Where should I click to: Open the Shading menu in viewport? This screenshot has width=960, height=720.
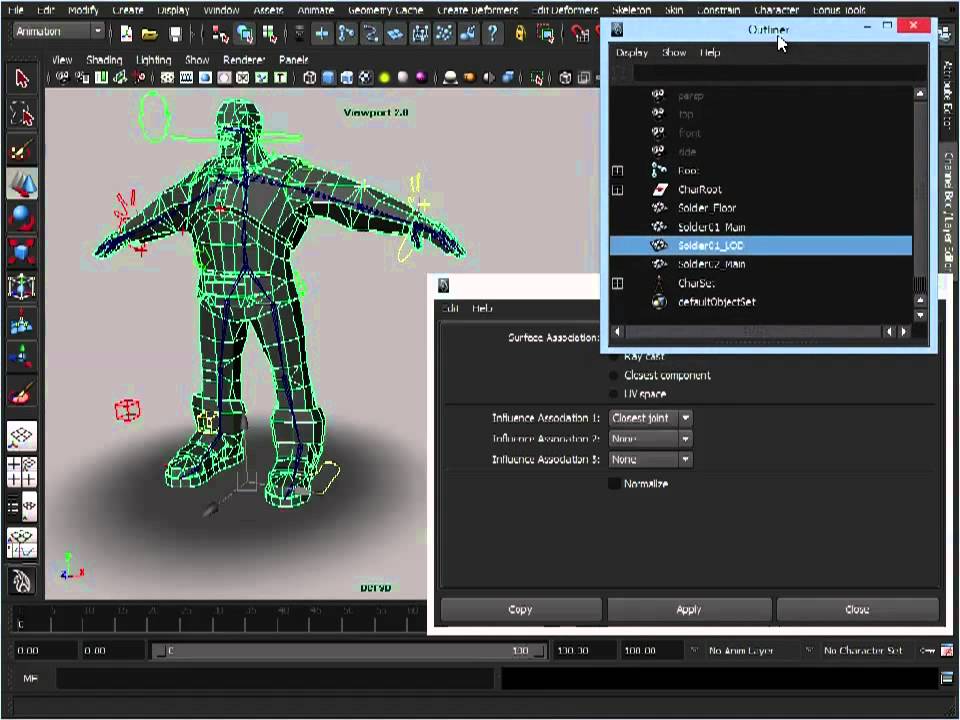pos(104,60)
